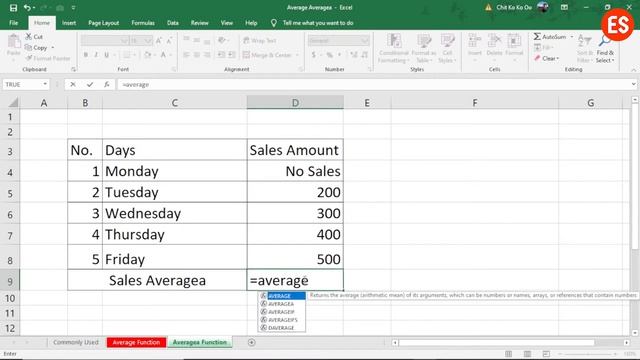The height and width of the screenshot is (360, 640).
Task: Open the View ribbon tab
Action: coord(227,23)
